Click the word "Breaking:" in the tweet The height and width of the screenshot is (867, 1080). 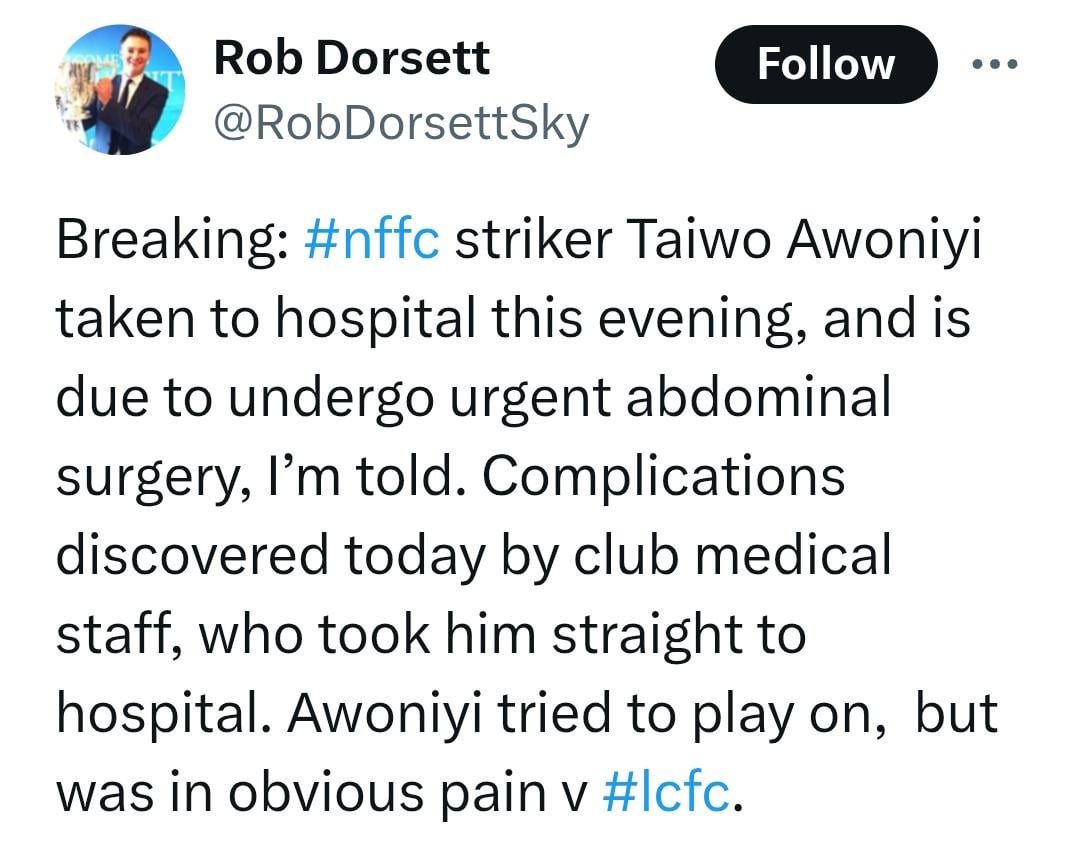coord(173,241)
